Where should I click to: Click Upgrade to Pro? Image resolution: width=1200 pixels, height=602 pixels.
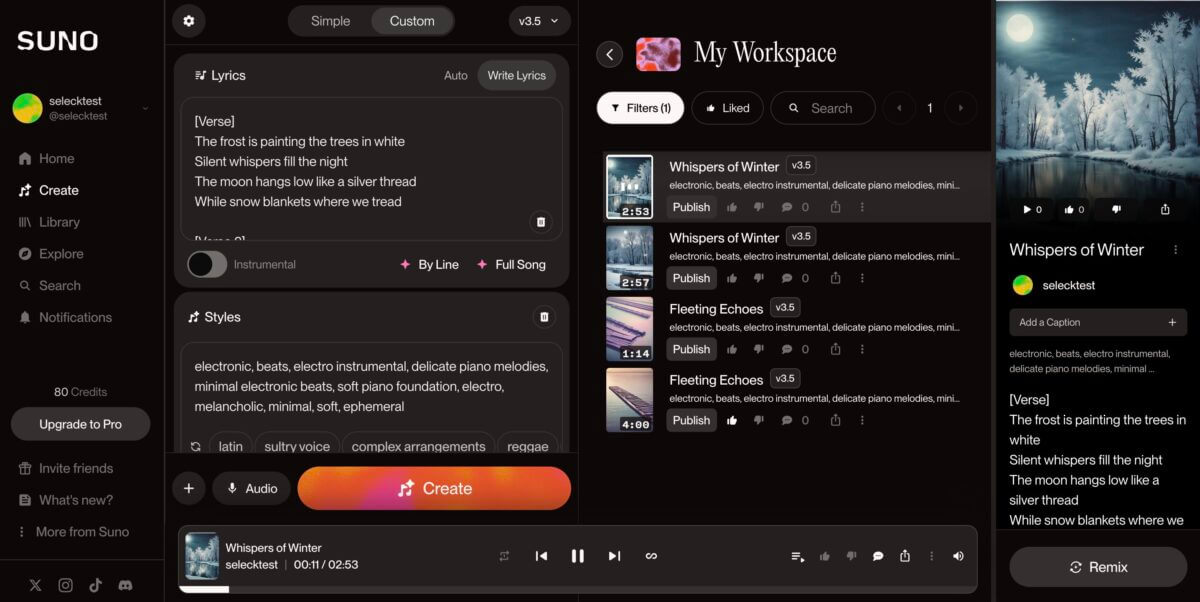click(x=80, y=424)
